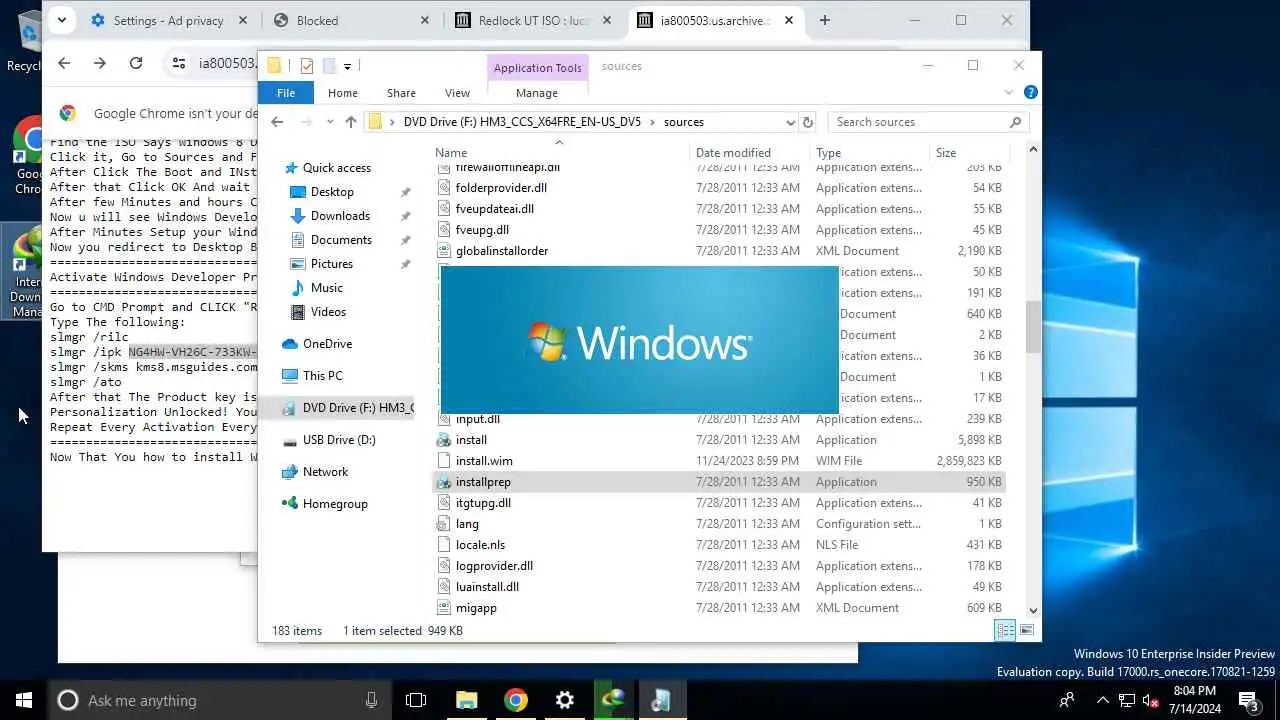Sort files by the Type column
The height and width of the screenshot is (720, 1280).
tap(870, 153)
